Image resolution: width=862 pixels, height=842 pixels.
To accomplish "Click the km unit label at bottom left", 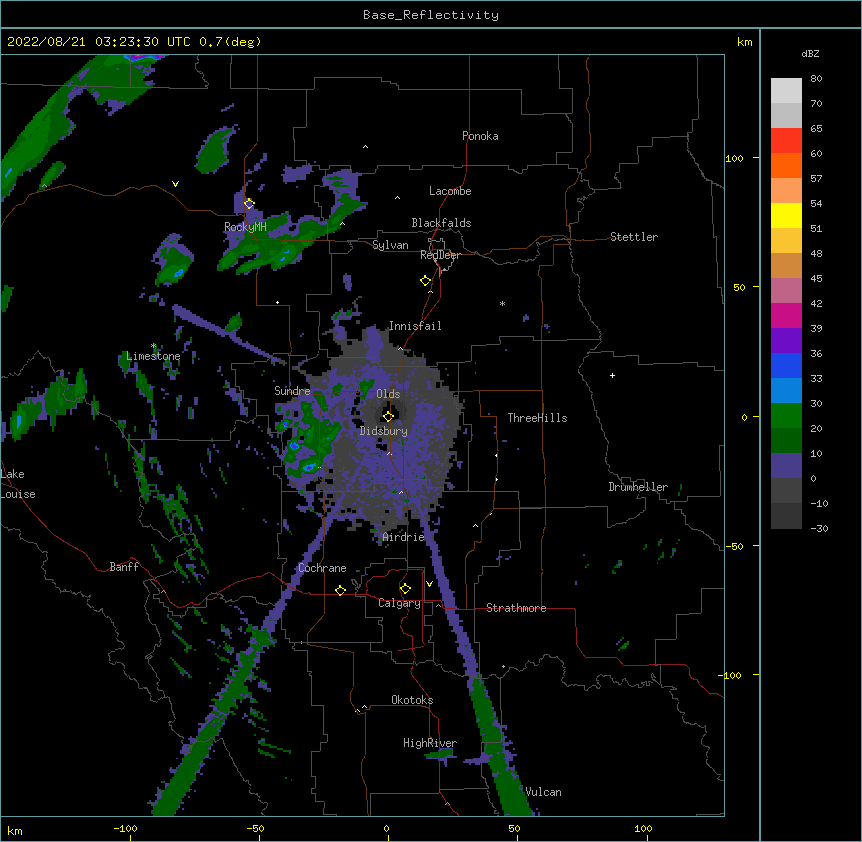I will click(x=15, y=830).
